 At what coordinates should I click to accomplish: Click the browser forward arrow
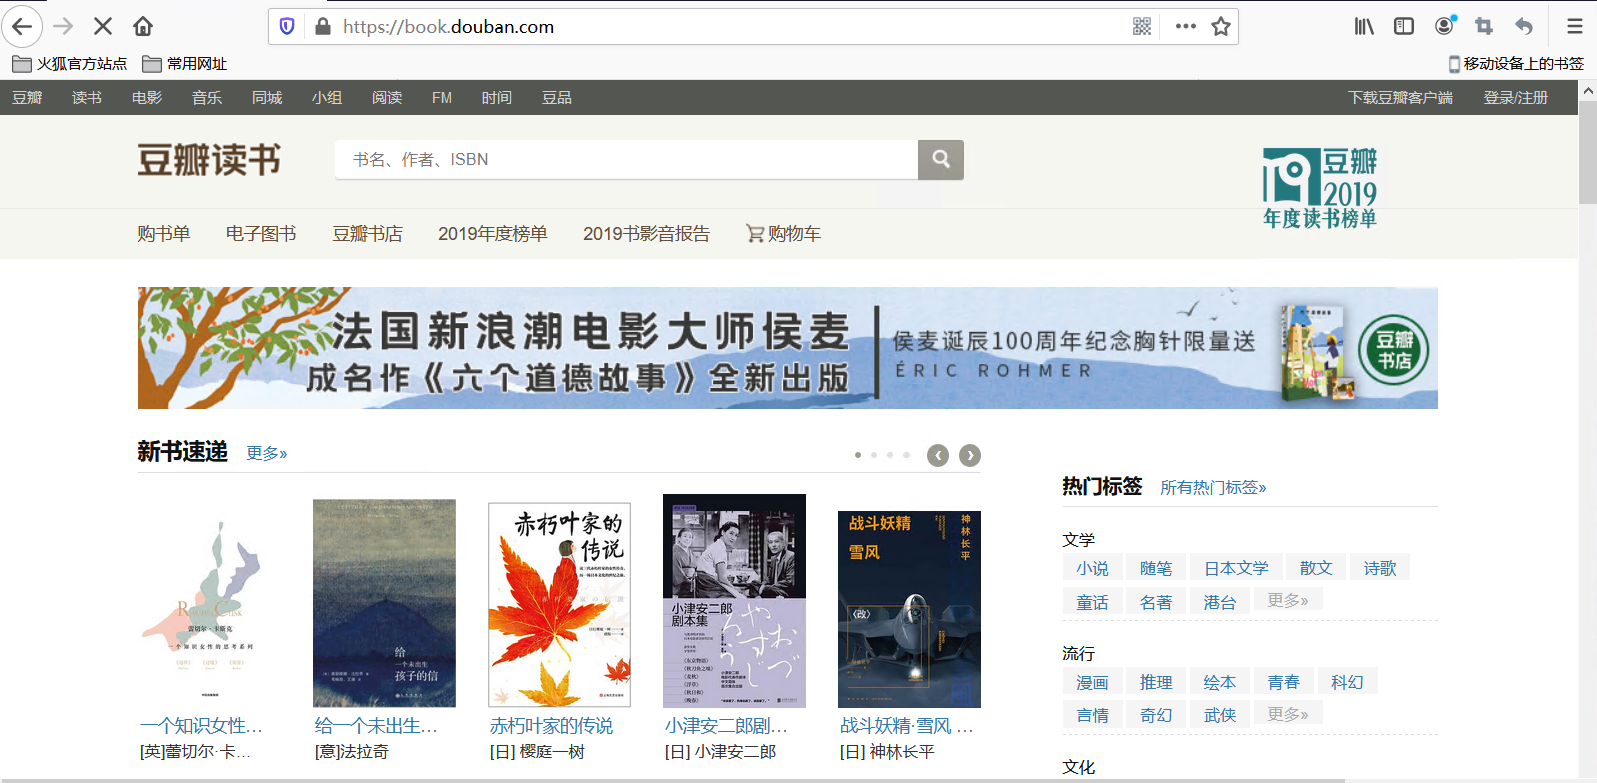[63, 26]
